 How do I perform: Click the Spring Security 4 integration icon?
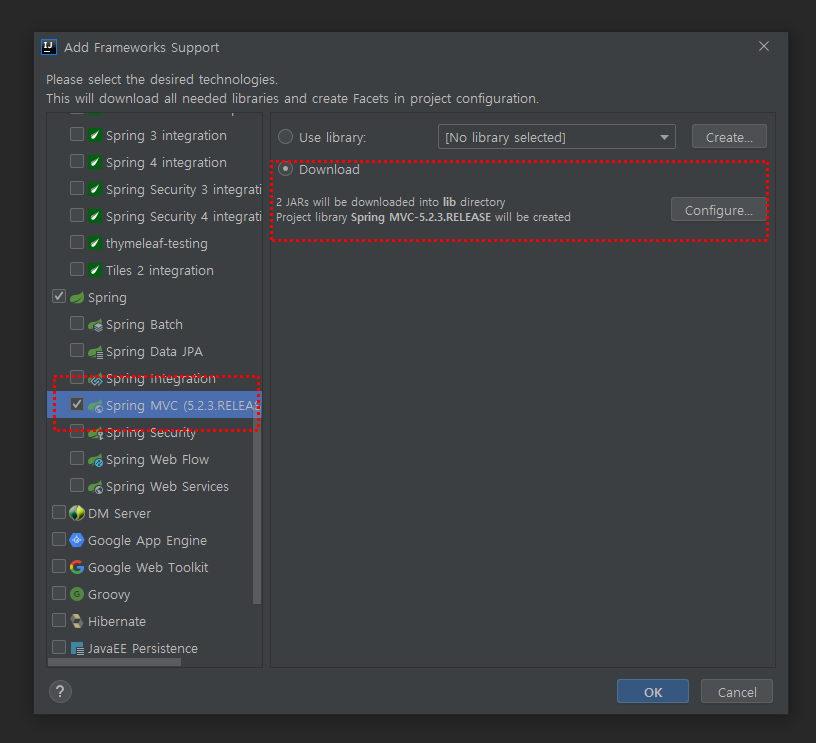pyautogui.click(x=95, y=216)
